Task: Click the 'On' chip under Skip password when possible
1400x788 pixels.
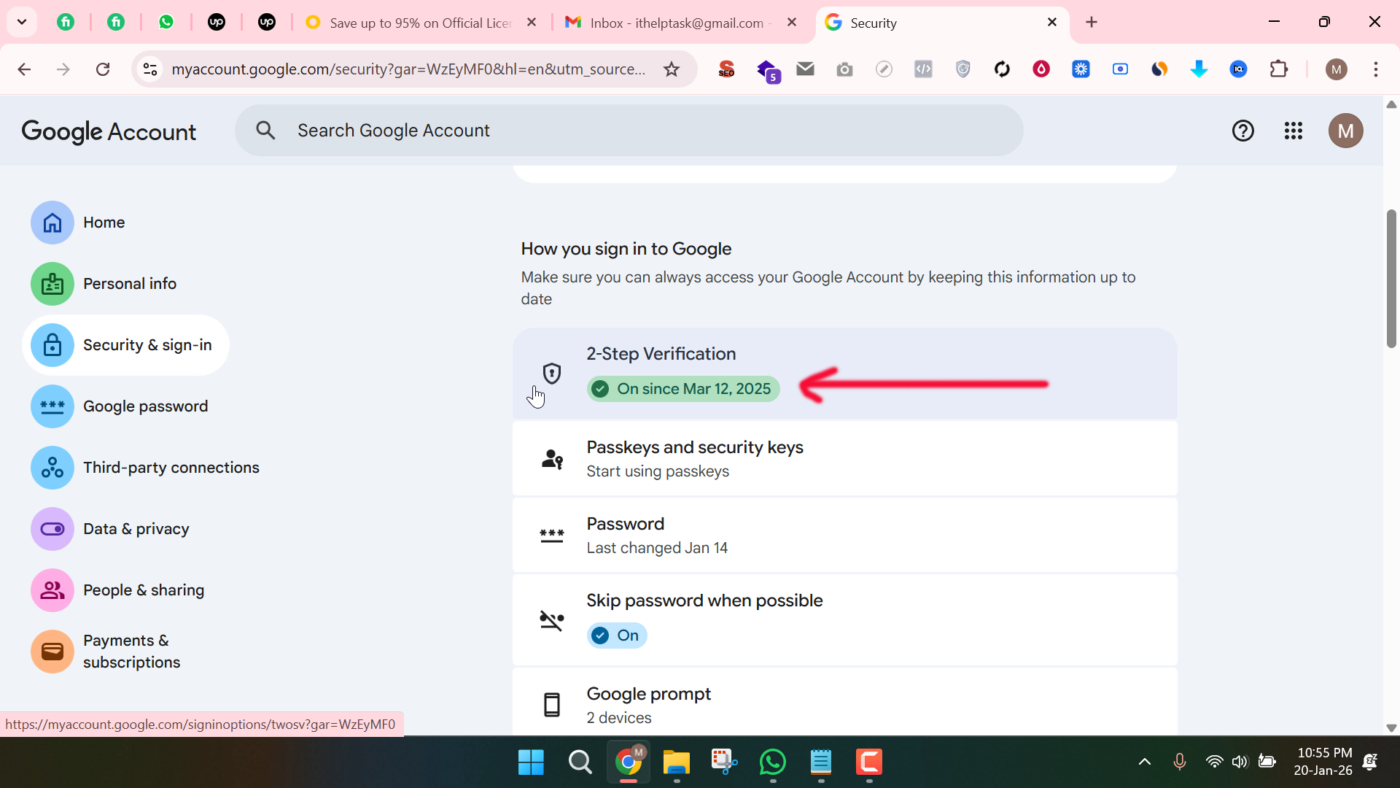Action: [616, 634]
